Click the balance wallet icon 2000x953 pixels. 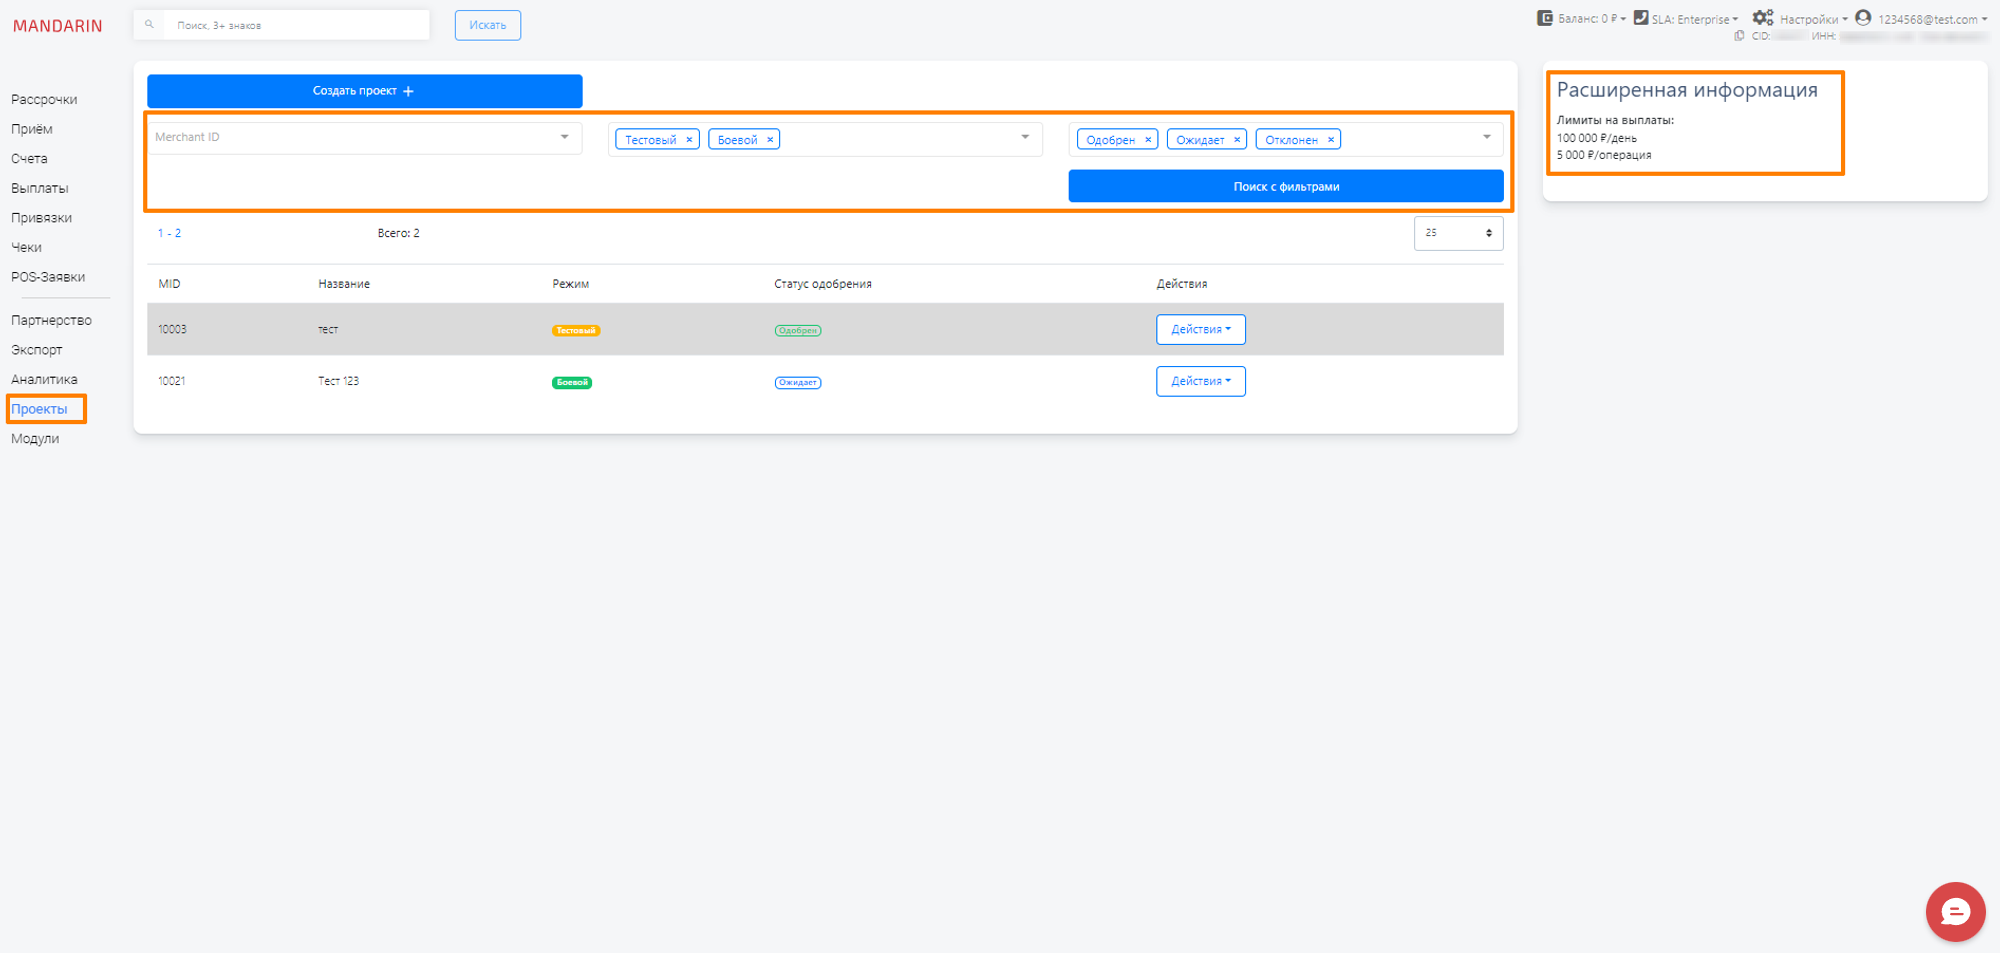pyautogui.click(x=1543, y=18)
